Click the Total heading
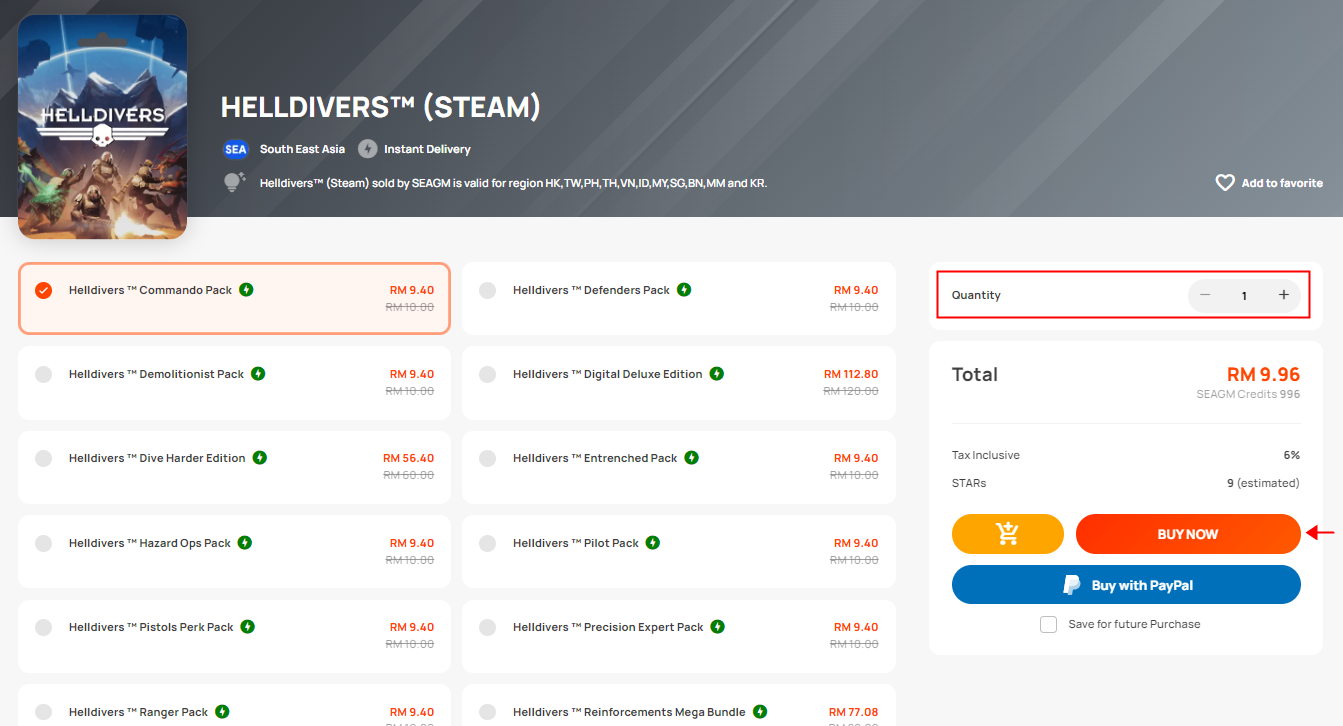 (975, 374)
